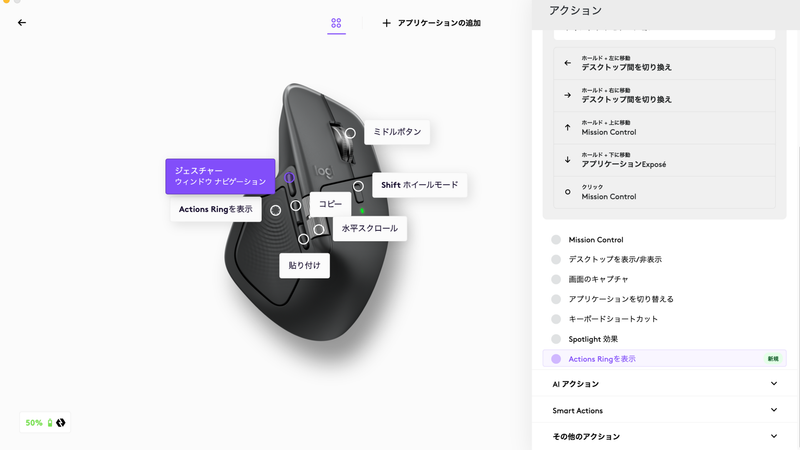Click the アクション panel heading
800x450 pixels.
(575, 10)
